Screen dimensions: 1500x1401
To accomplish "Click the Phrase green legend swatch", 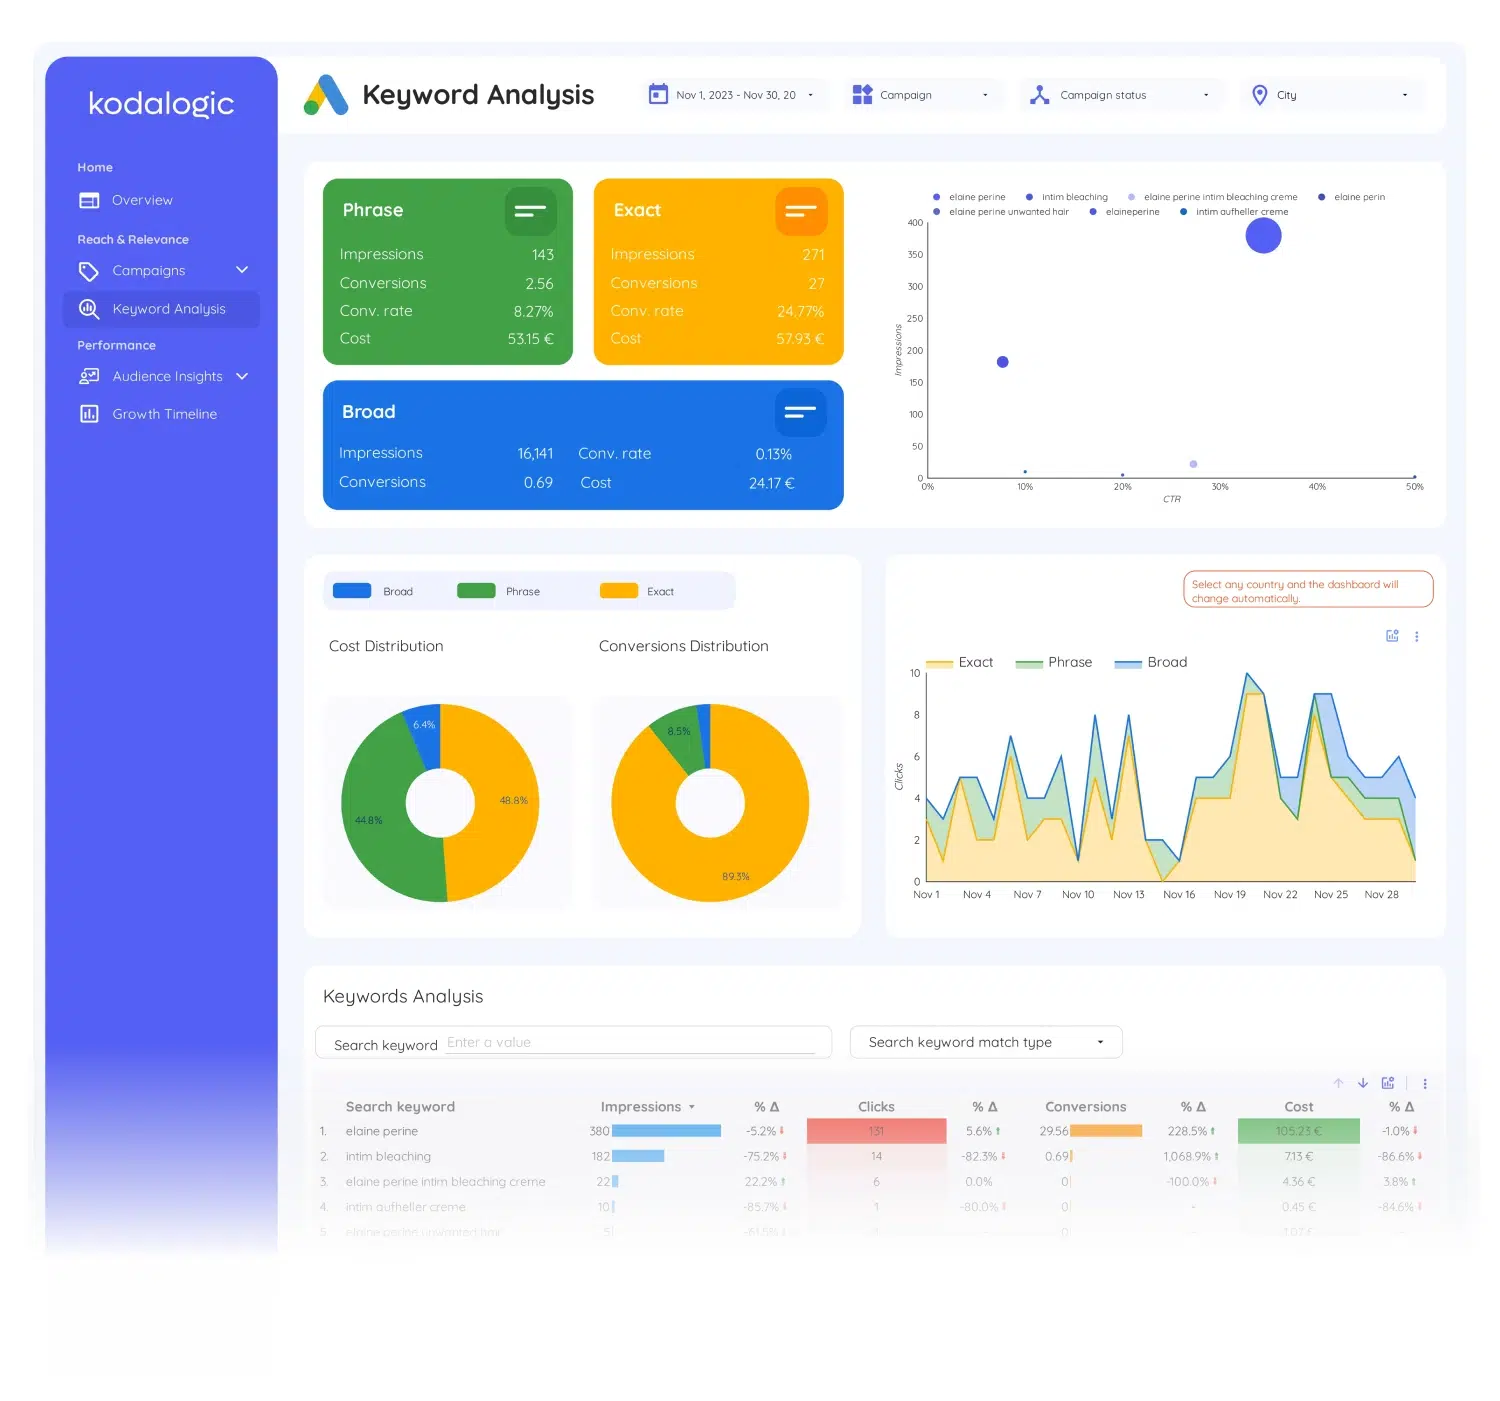I will [476, 591].
